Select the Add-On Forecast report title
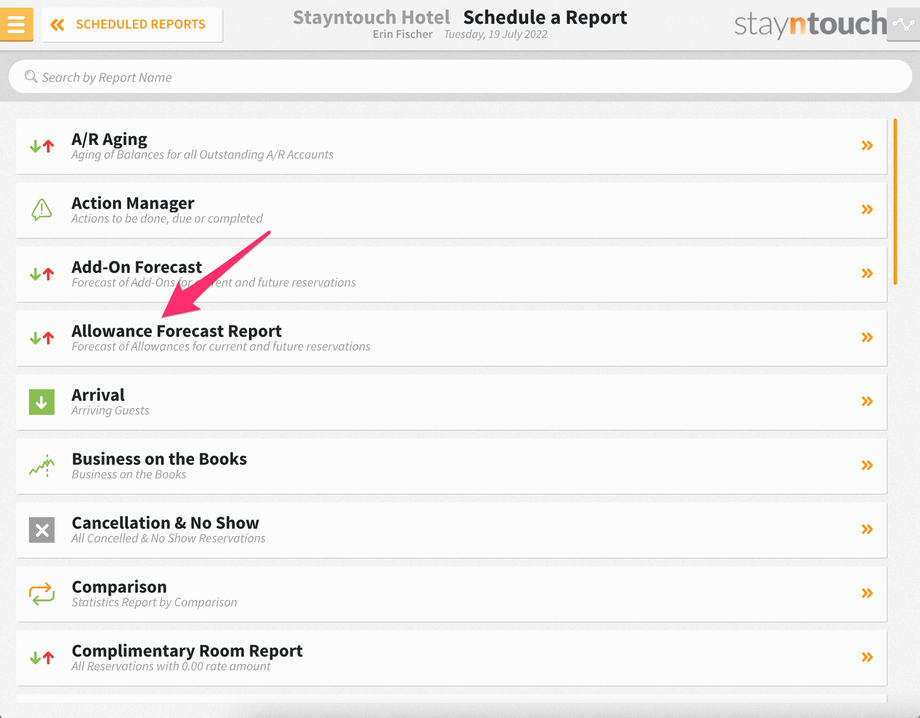920x718 pixels. tap(137, 267)
